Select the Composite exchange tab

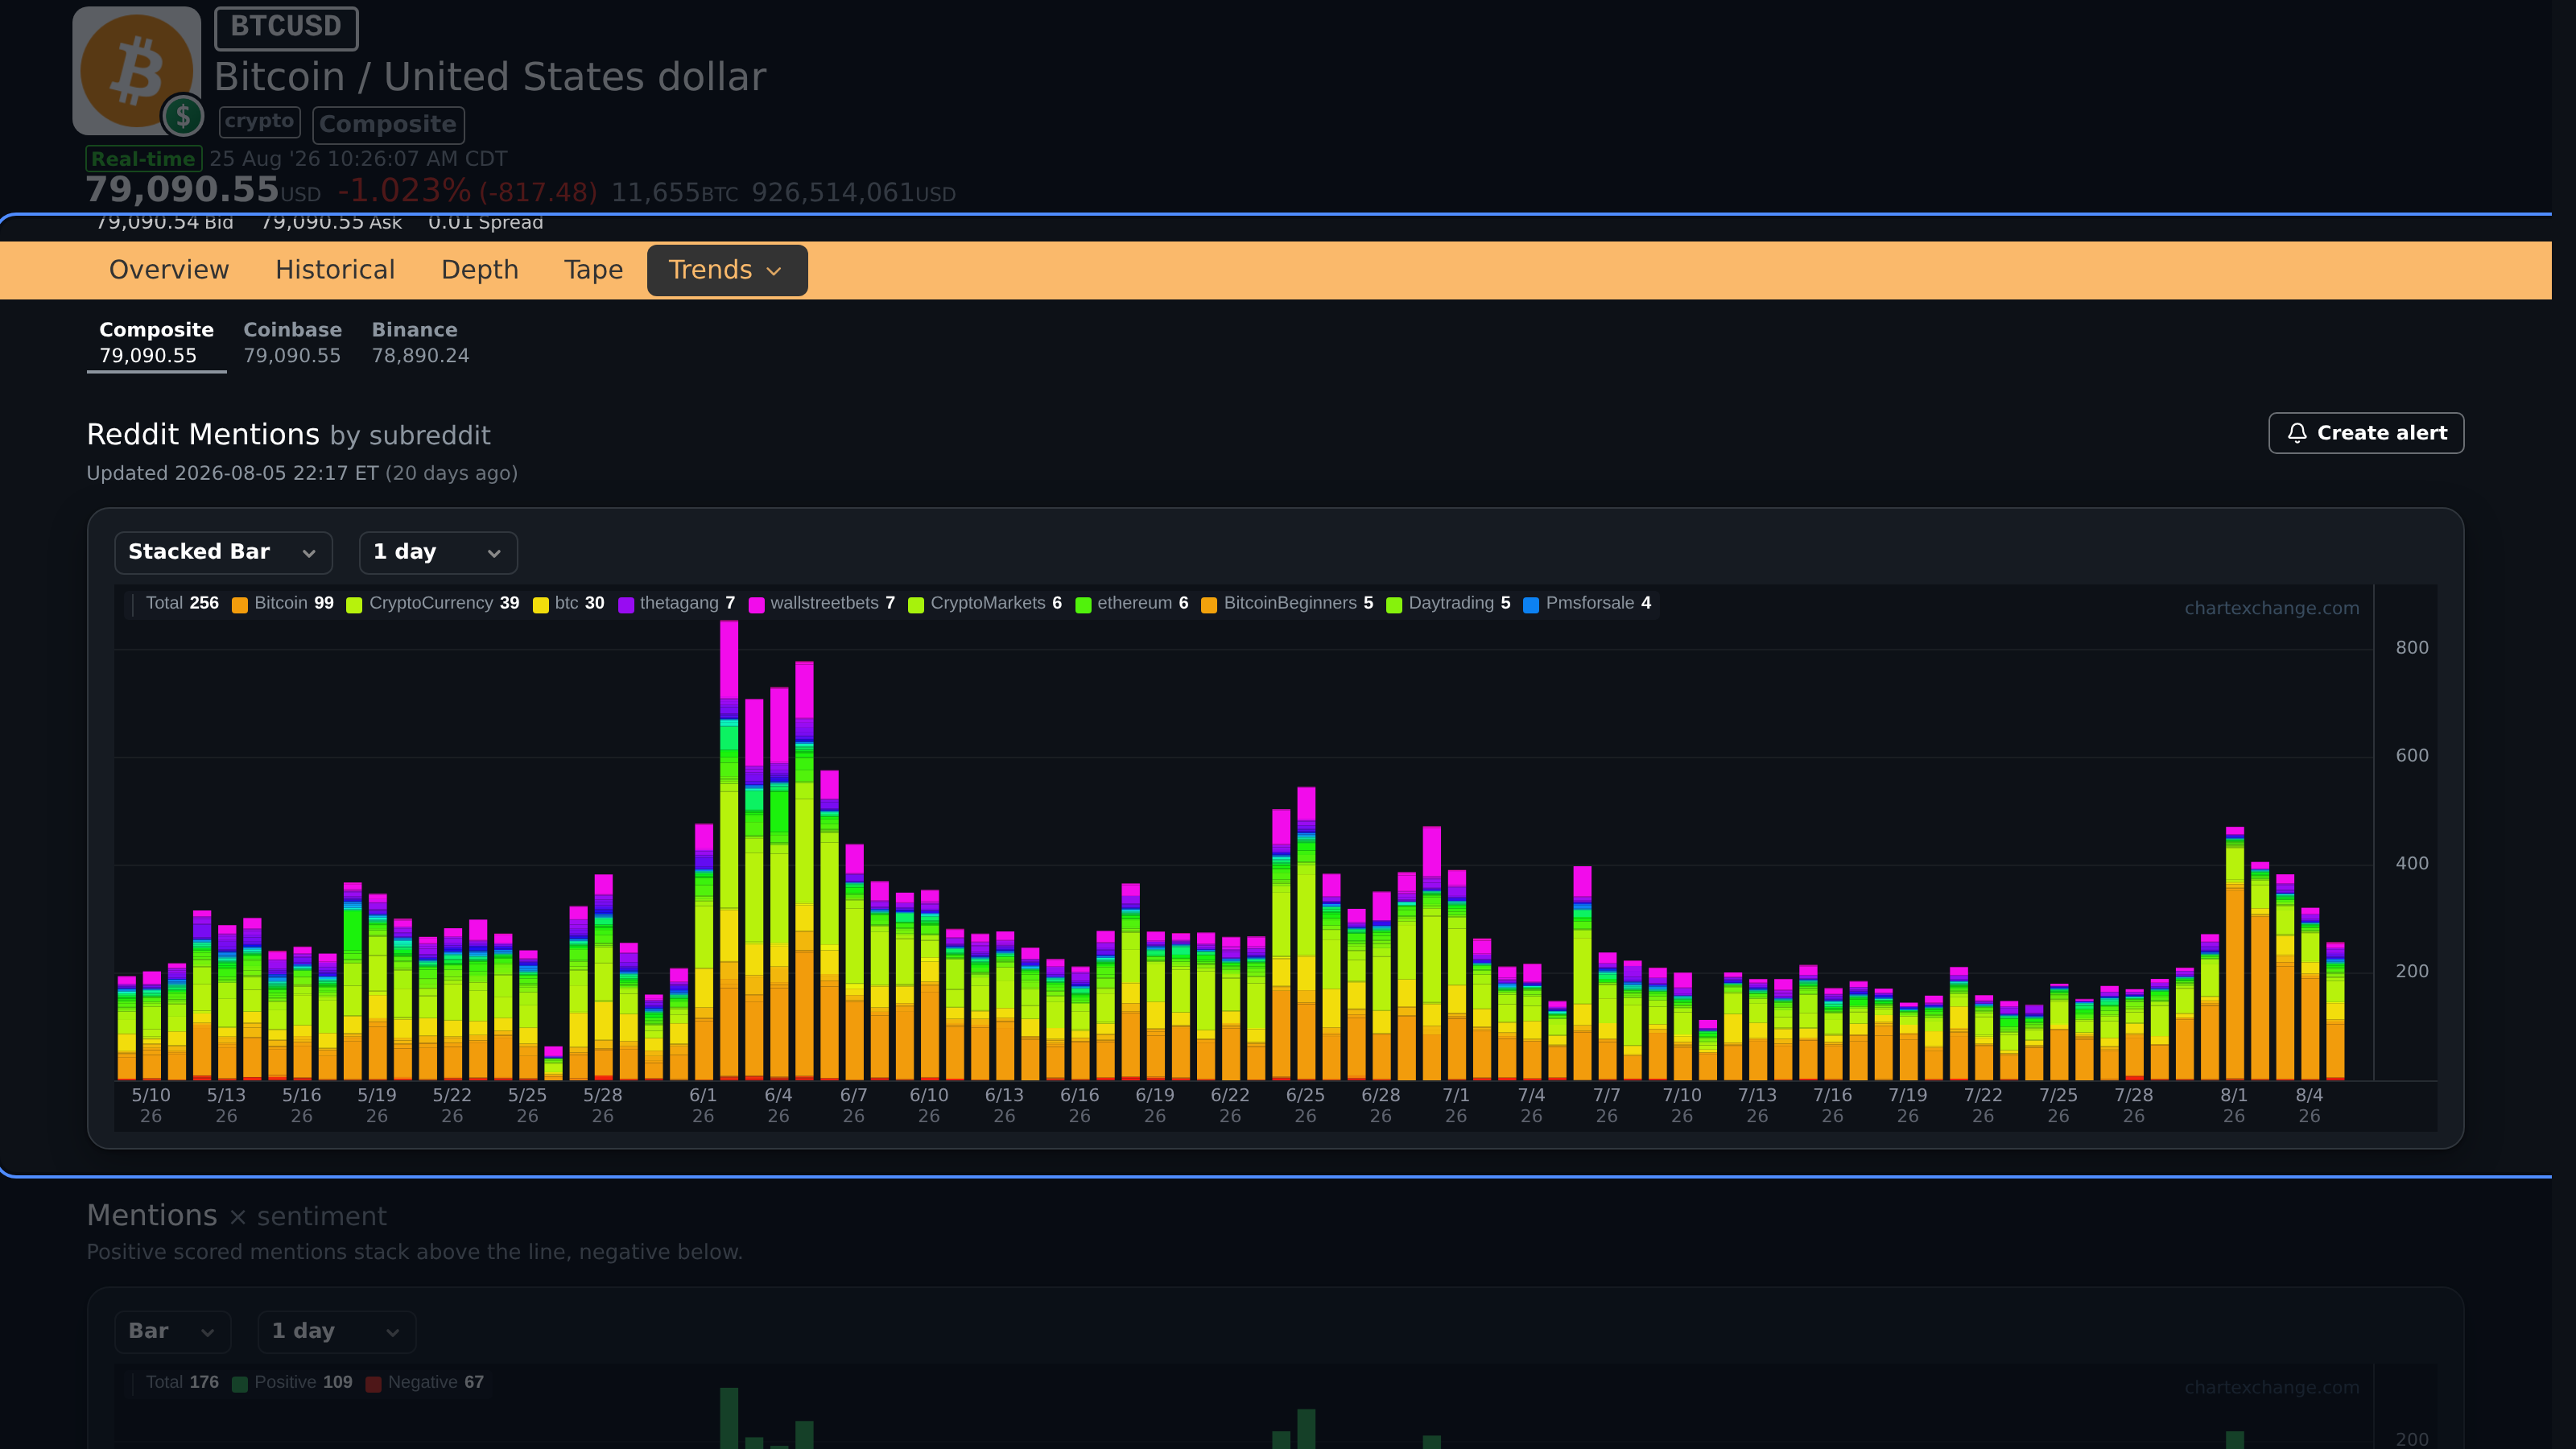(156, 343)
